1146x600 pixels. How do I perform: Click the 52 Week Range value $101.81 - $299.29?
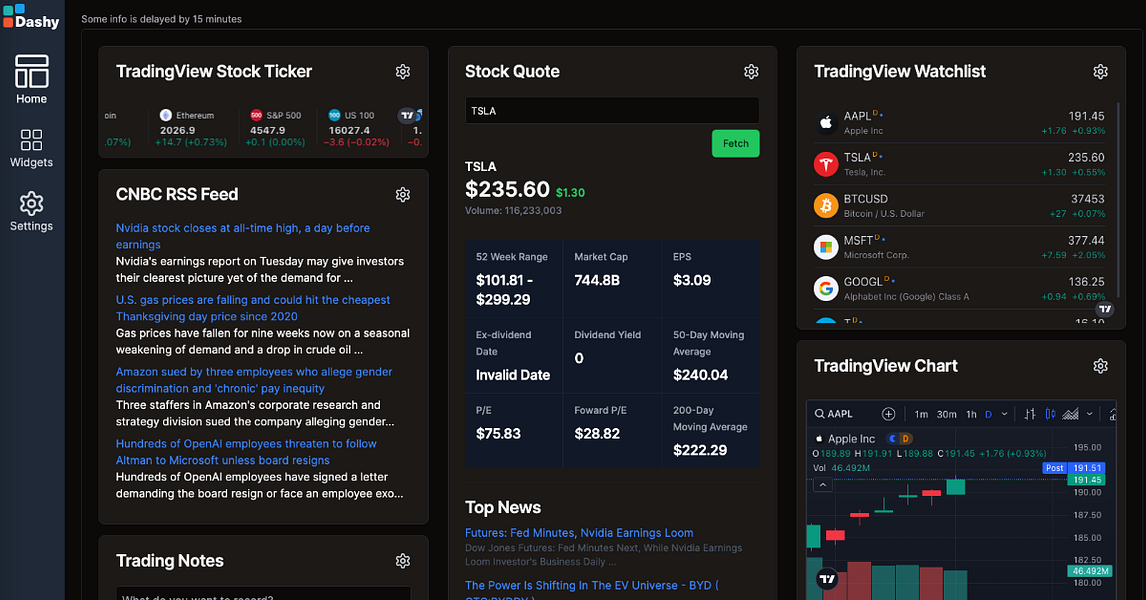[x=504, y=289]
